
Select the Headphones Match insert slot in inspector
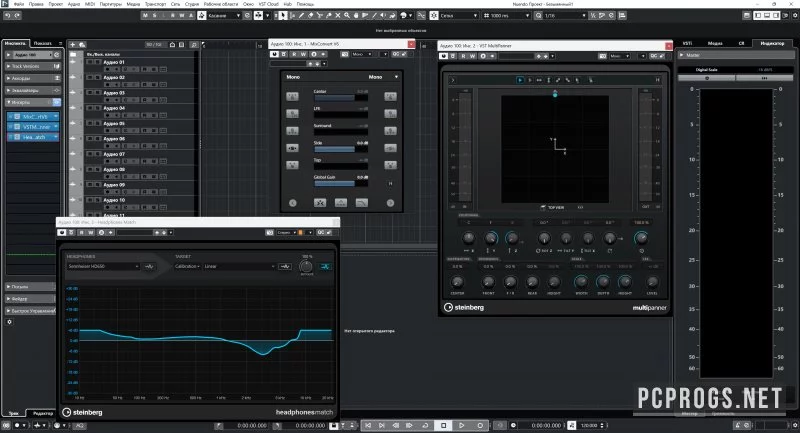pyautogui.click(x=35, y=137)
